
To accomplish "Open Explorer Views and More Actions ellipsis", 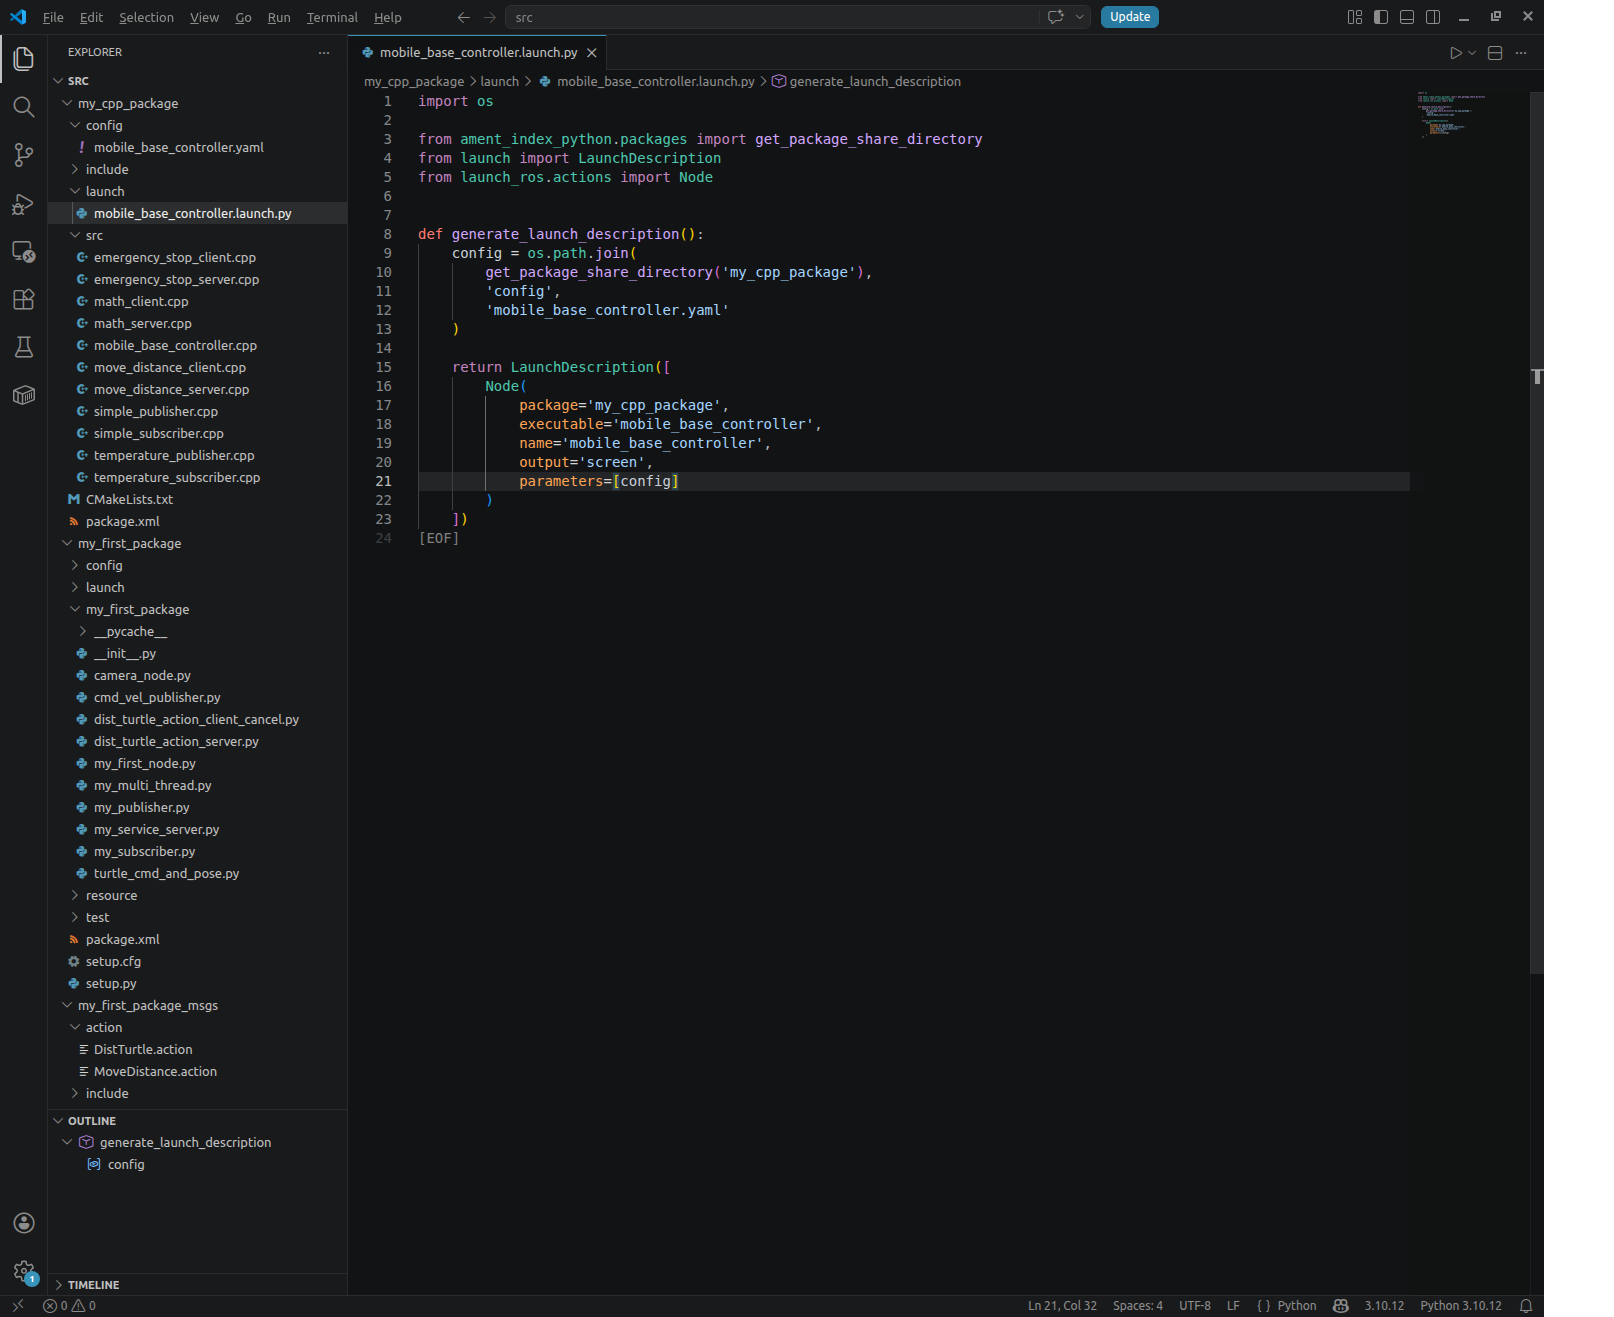I will tap(323, 52).
